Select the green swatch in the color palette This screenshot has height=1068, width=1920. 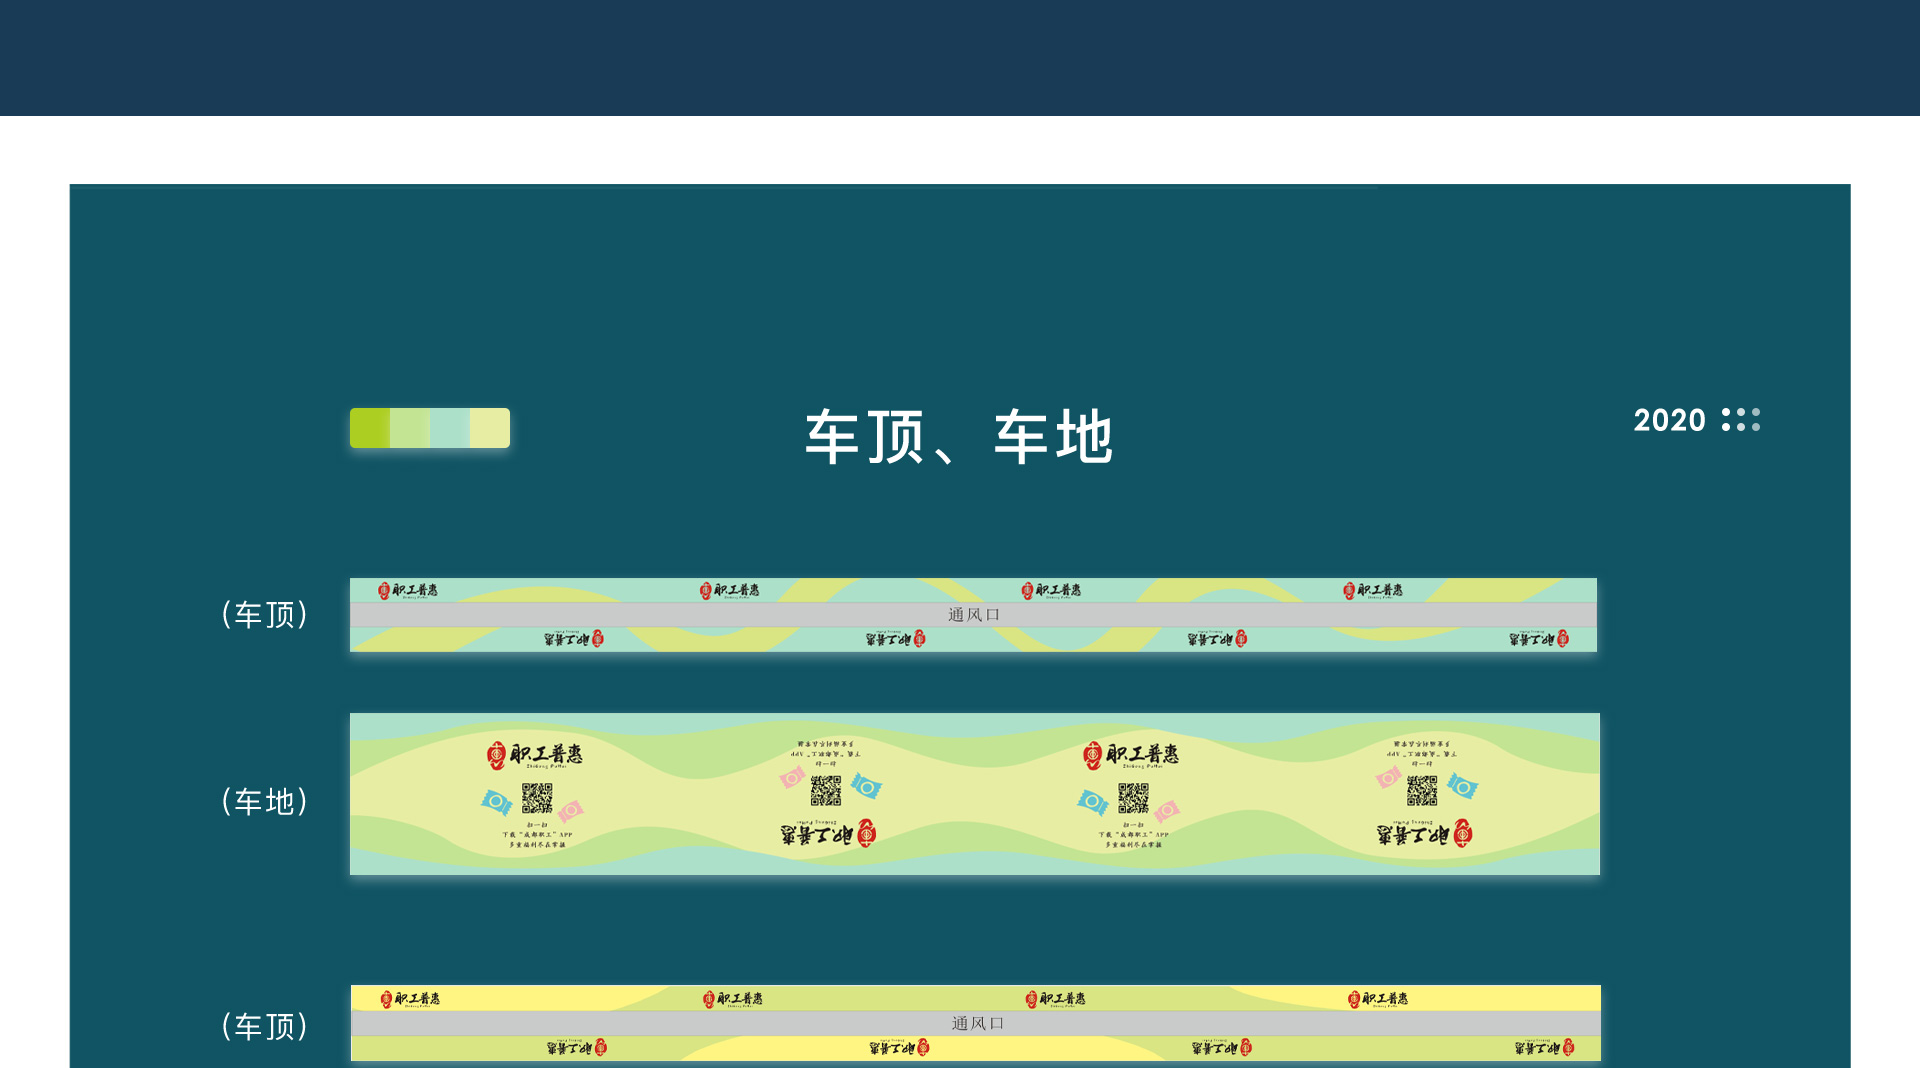[368, 427]
